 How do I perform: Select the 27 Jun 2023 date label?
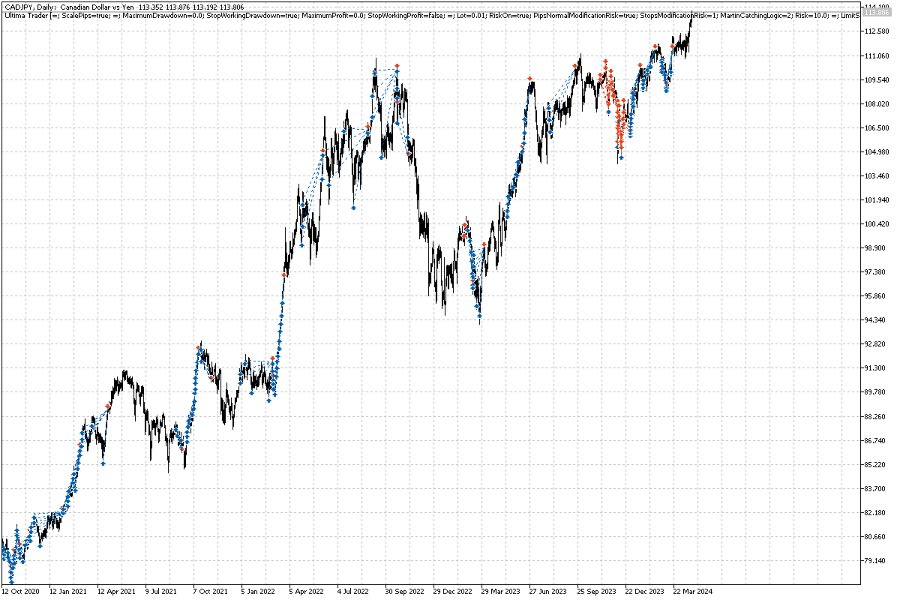[x=548, y=591]
